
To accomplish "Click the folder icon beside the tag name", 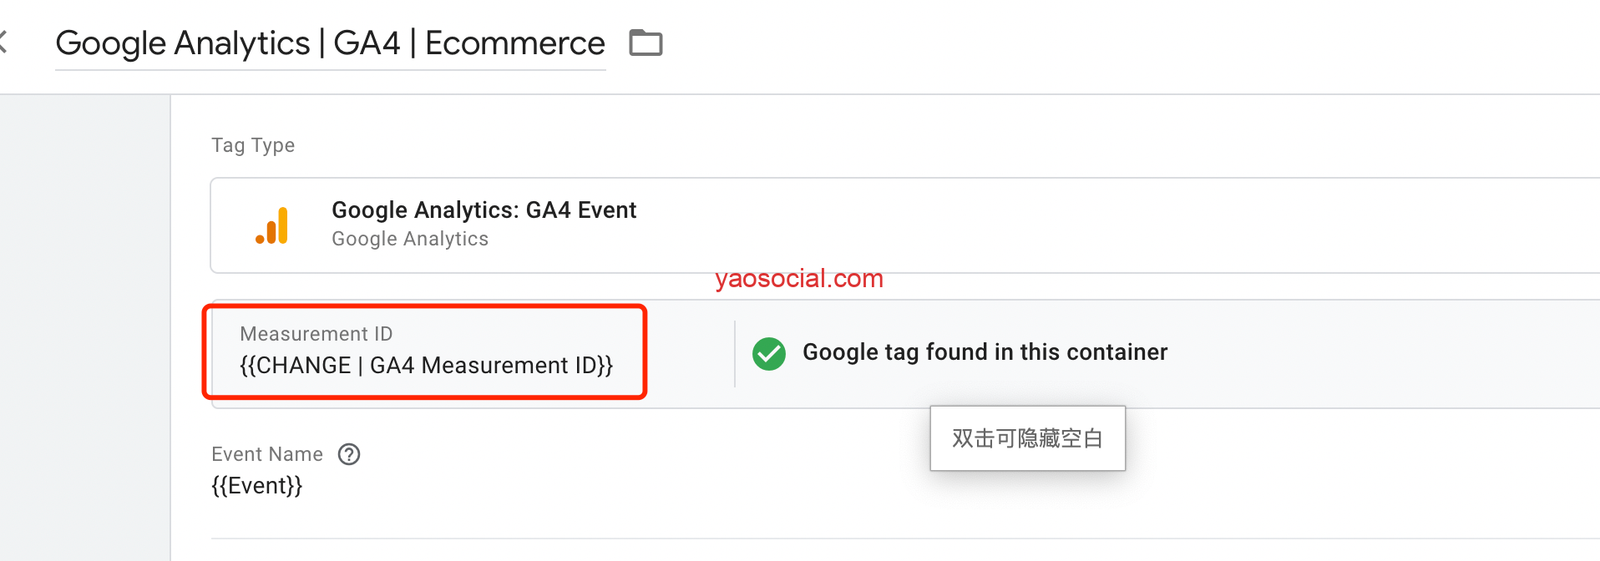I will click(x=645, y=43).
